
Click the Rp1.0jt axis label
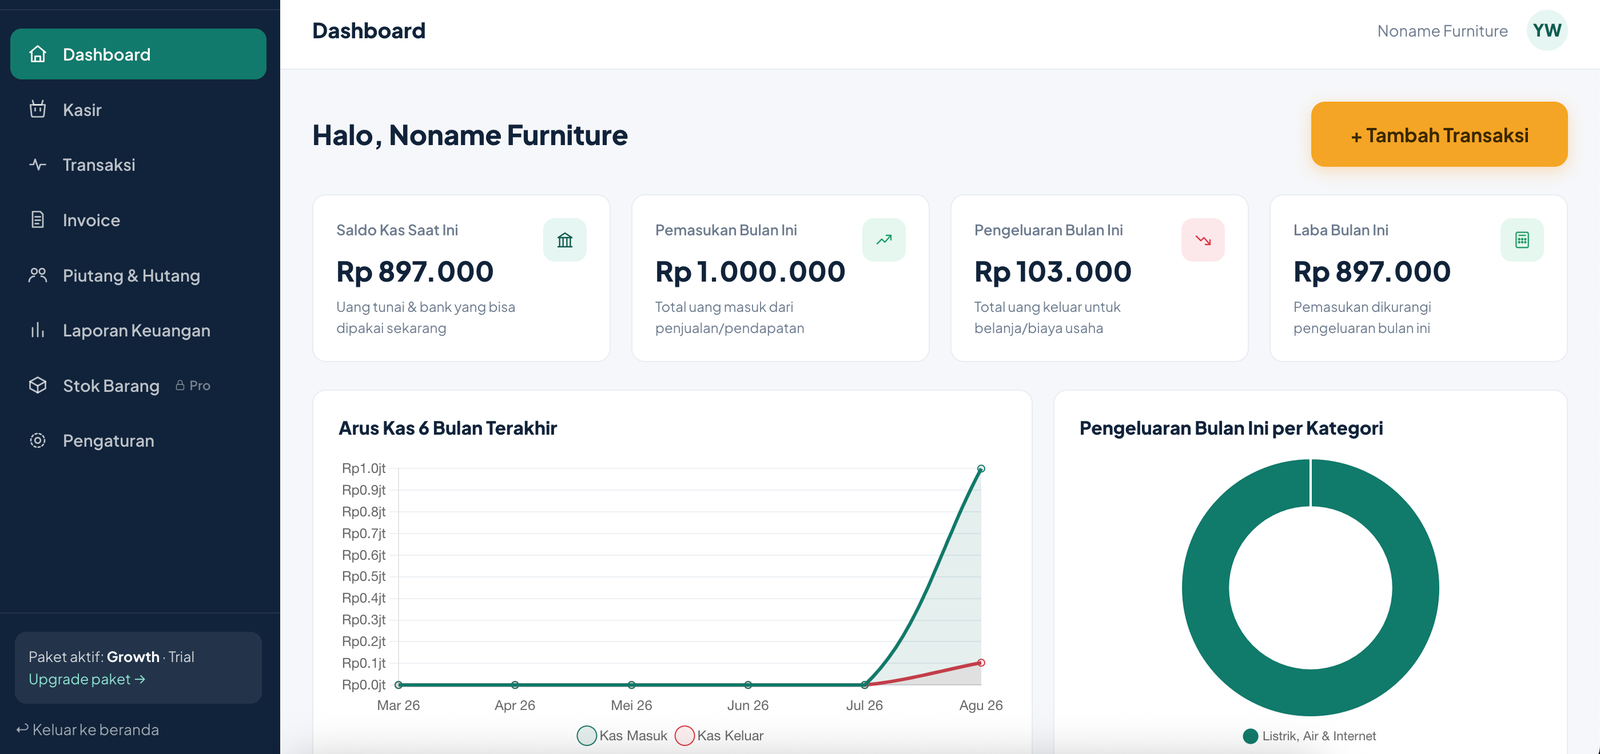[x=364, y=468]
